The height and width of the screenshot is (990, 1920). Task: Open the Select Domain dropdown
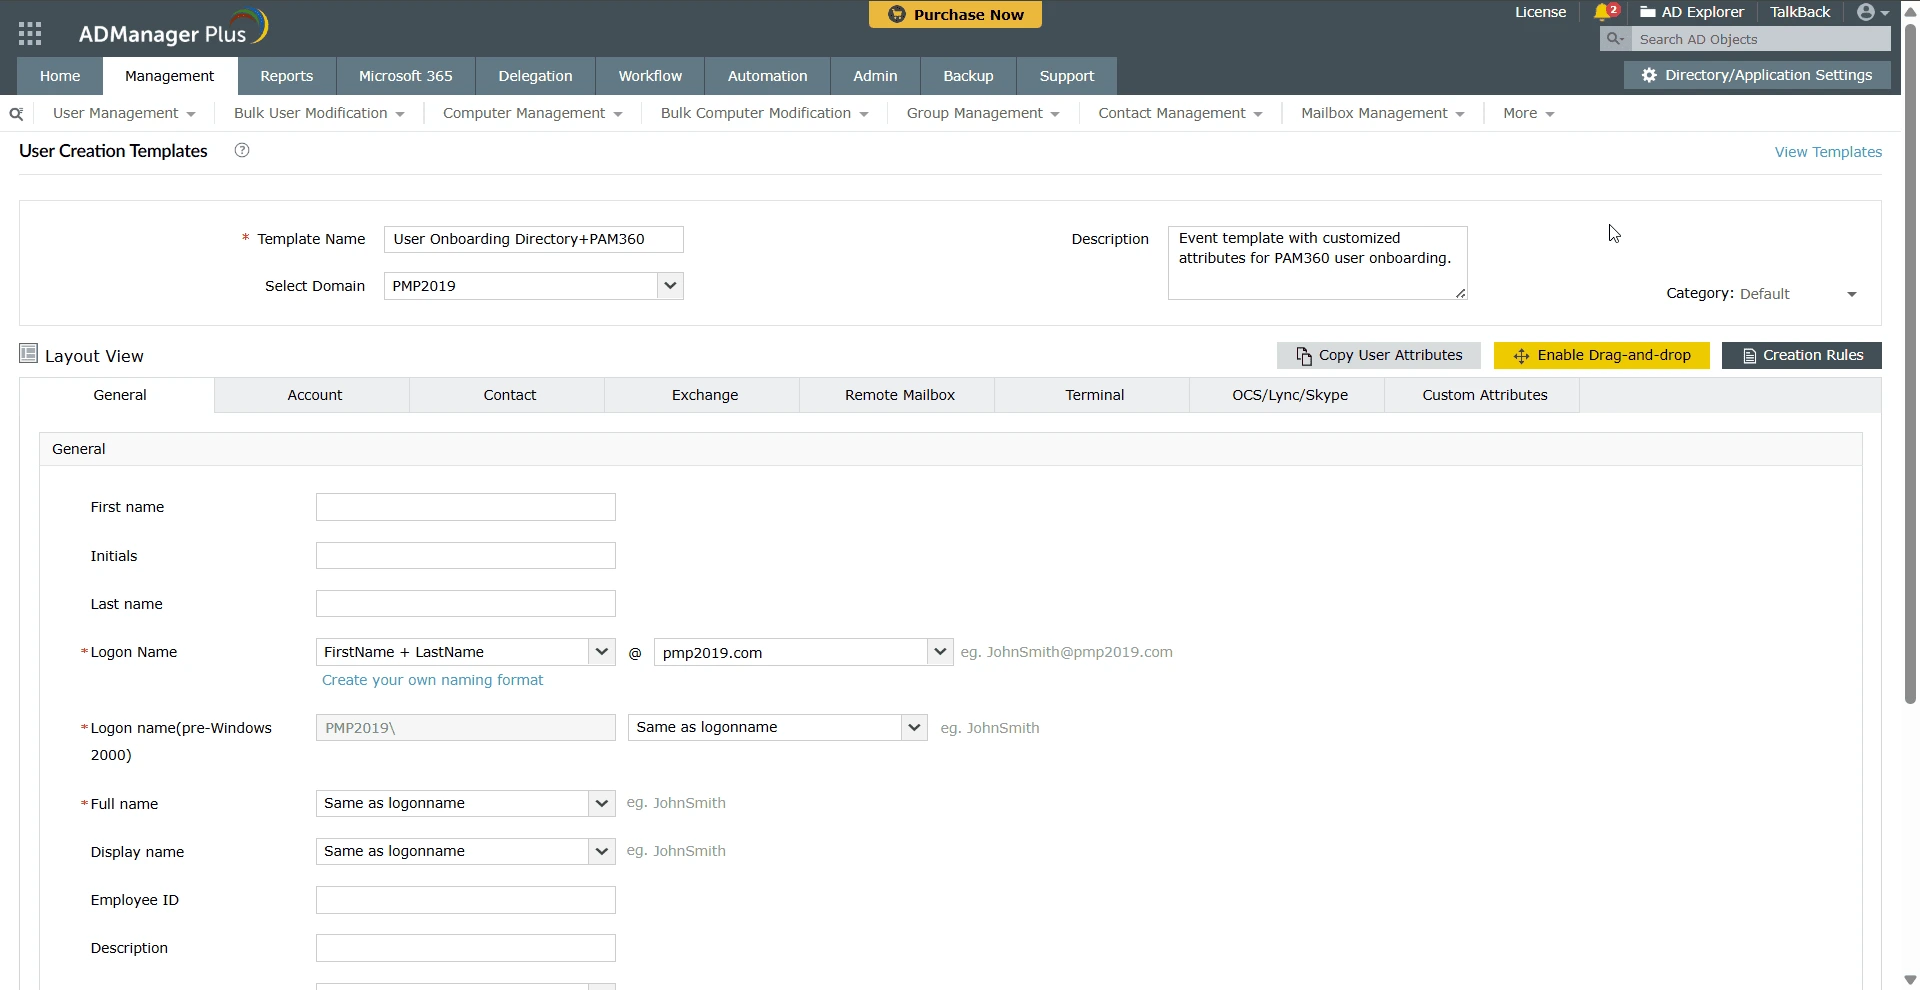pyautogui.click(x=669, y=286)
